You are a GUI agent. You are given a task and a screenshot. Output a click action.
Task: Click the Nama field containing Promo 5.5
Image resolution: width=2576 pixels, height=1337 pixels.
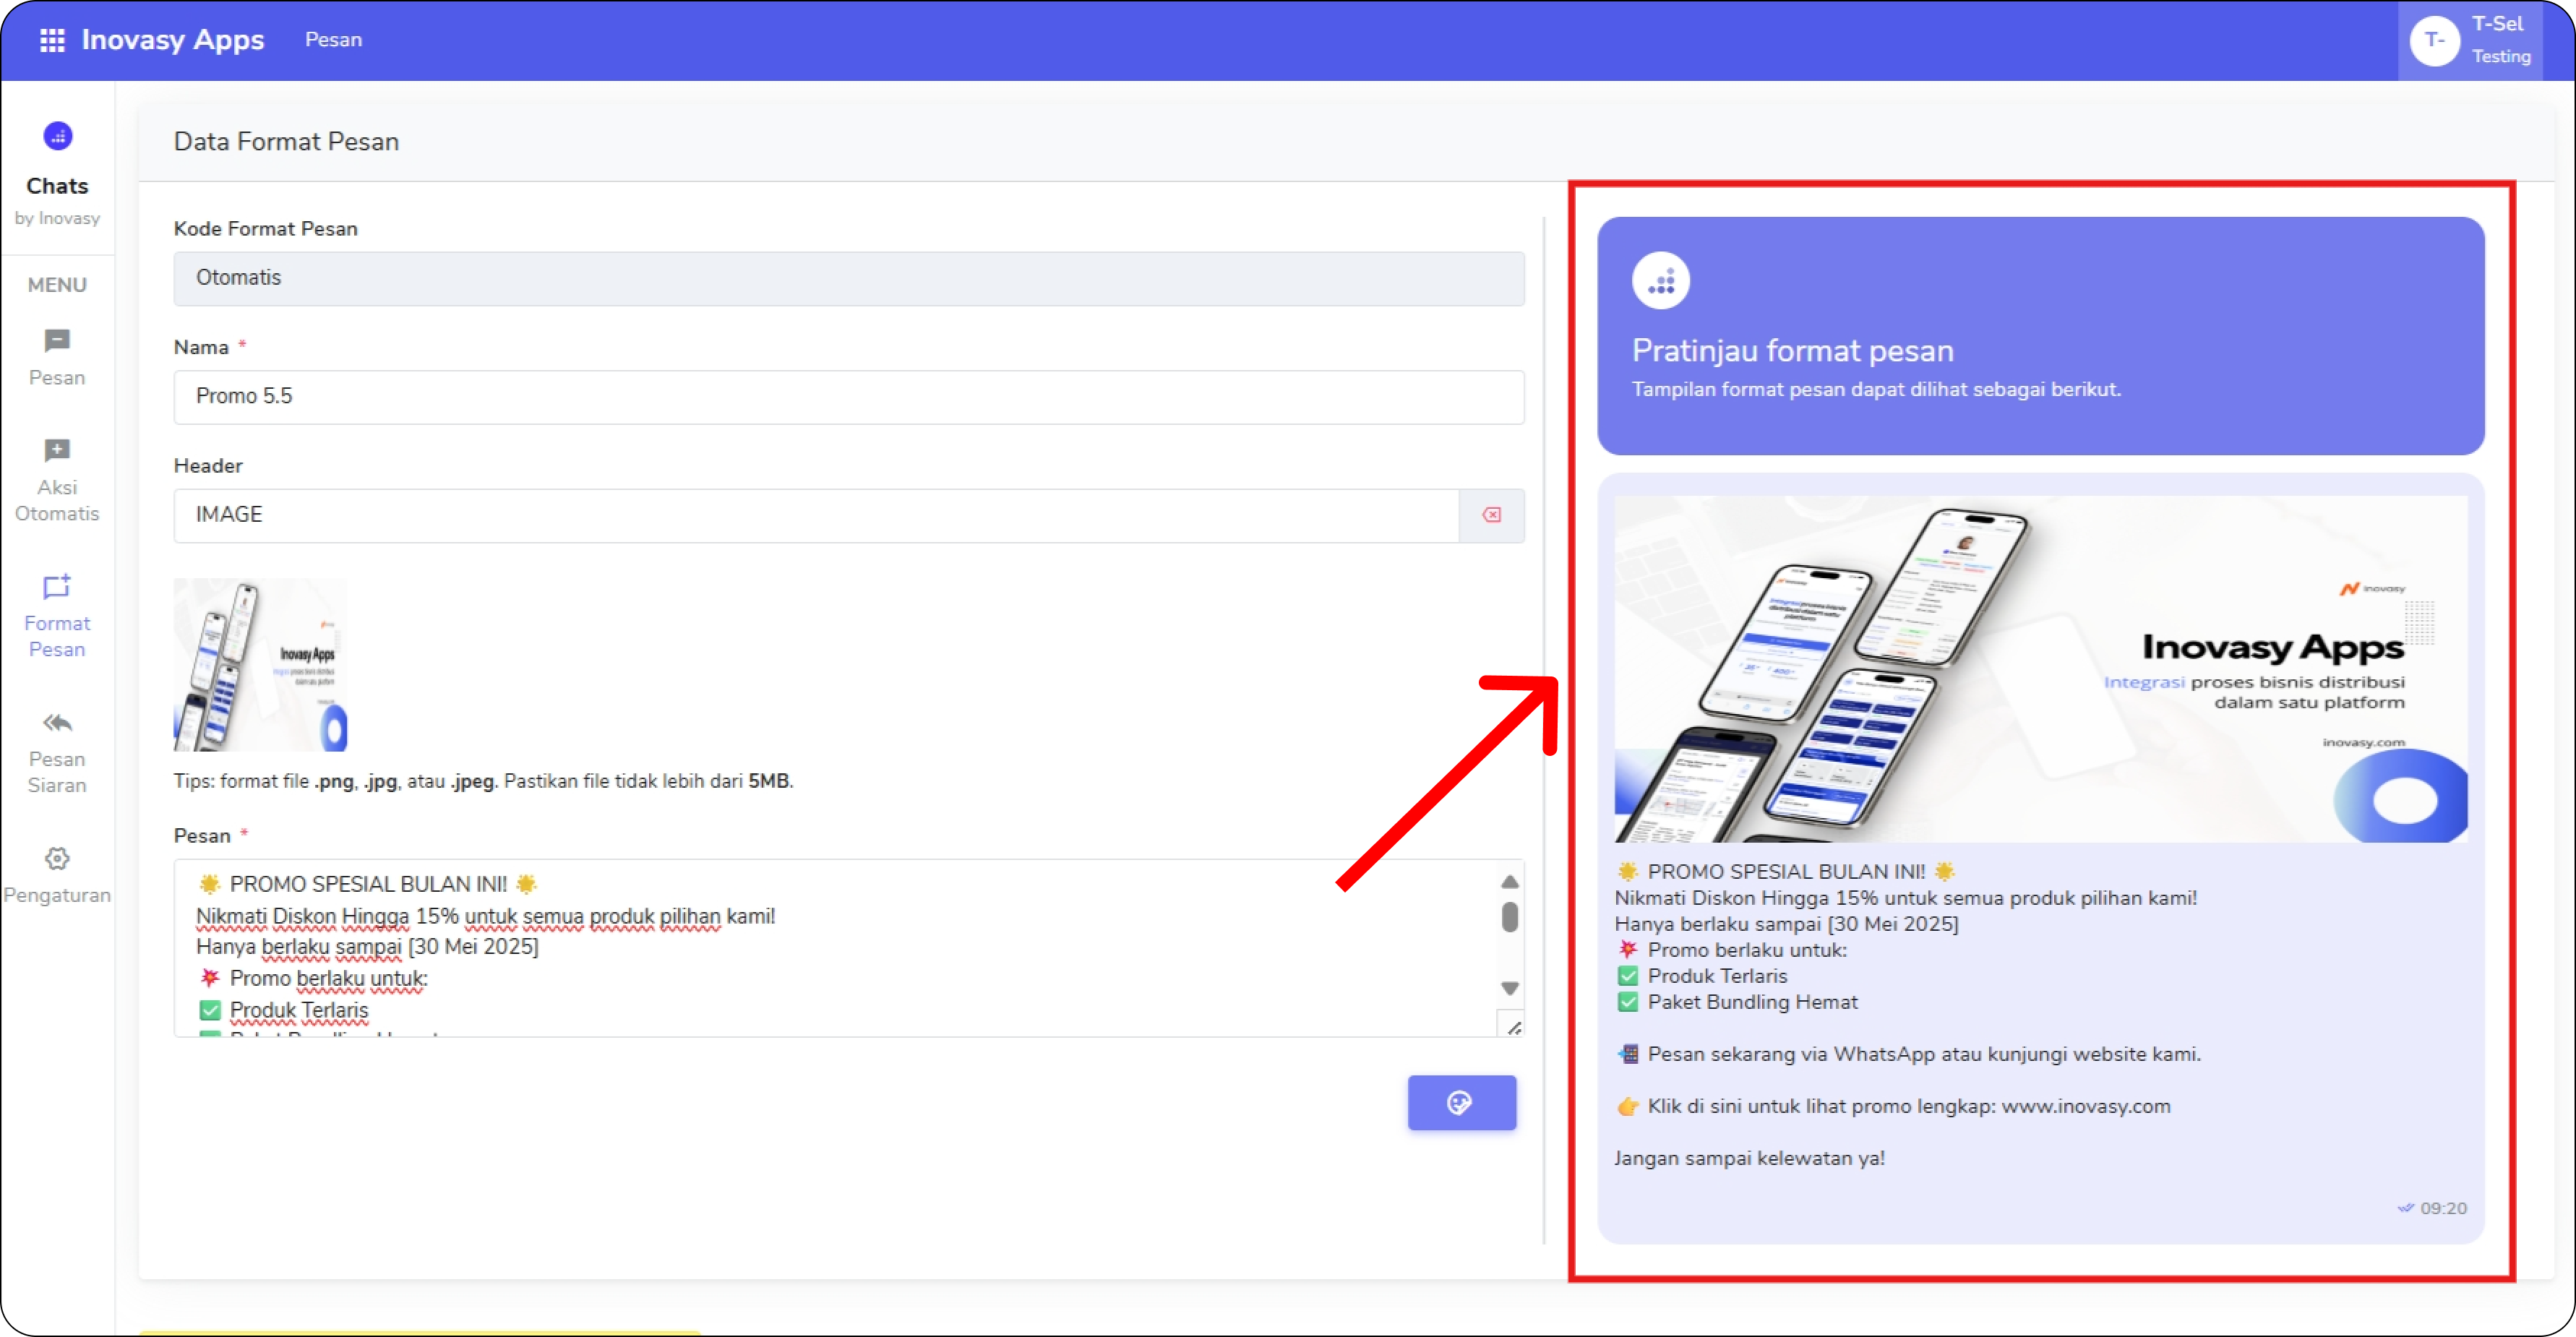tap(848, 397)
